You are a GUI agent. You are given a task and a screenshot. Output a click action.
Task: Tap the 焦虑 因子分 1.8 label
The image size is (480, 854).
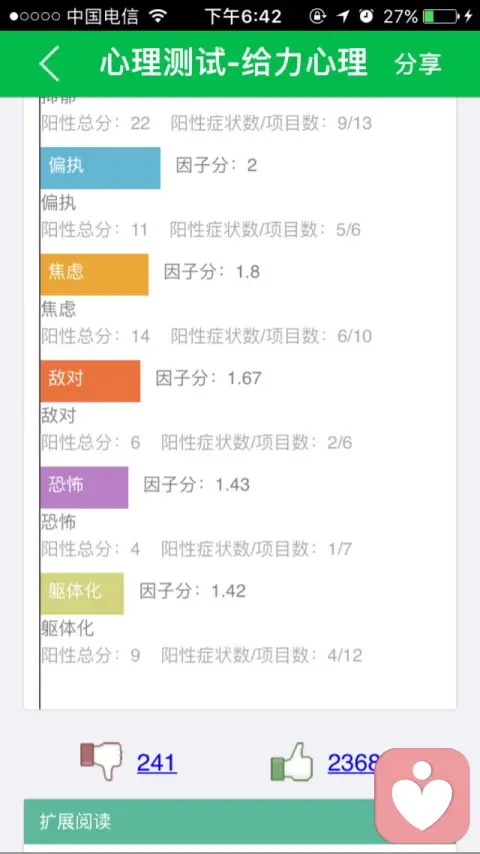click(x=212, y=271)
